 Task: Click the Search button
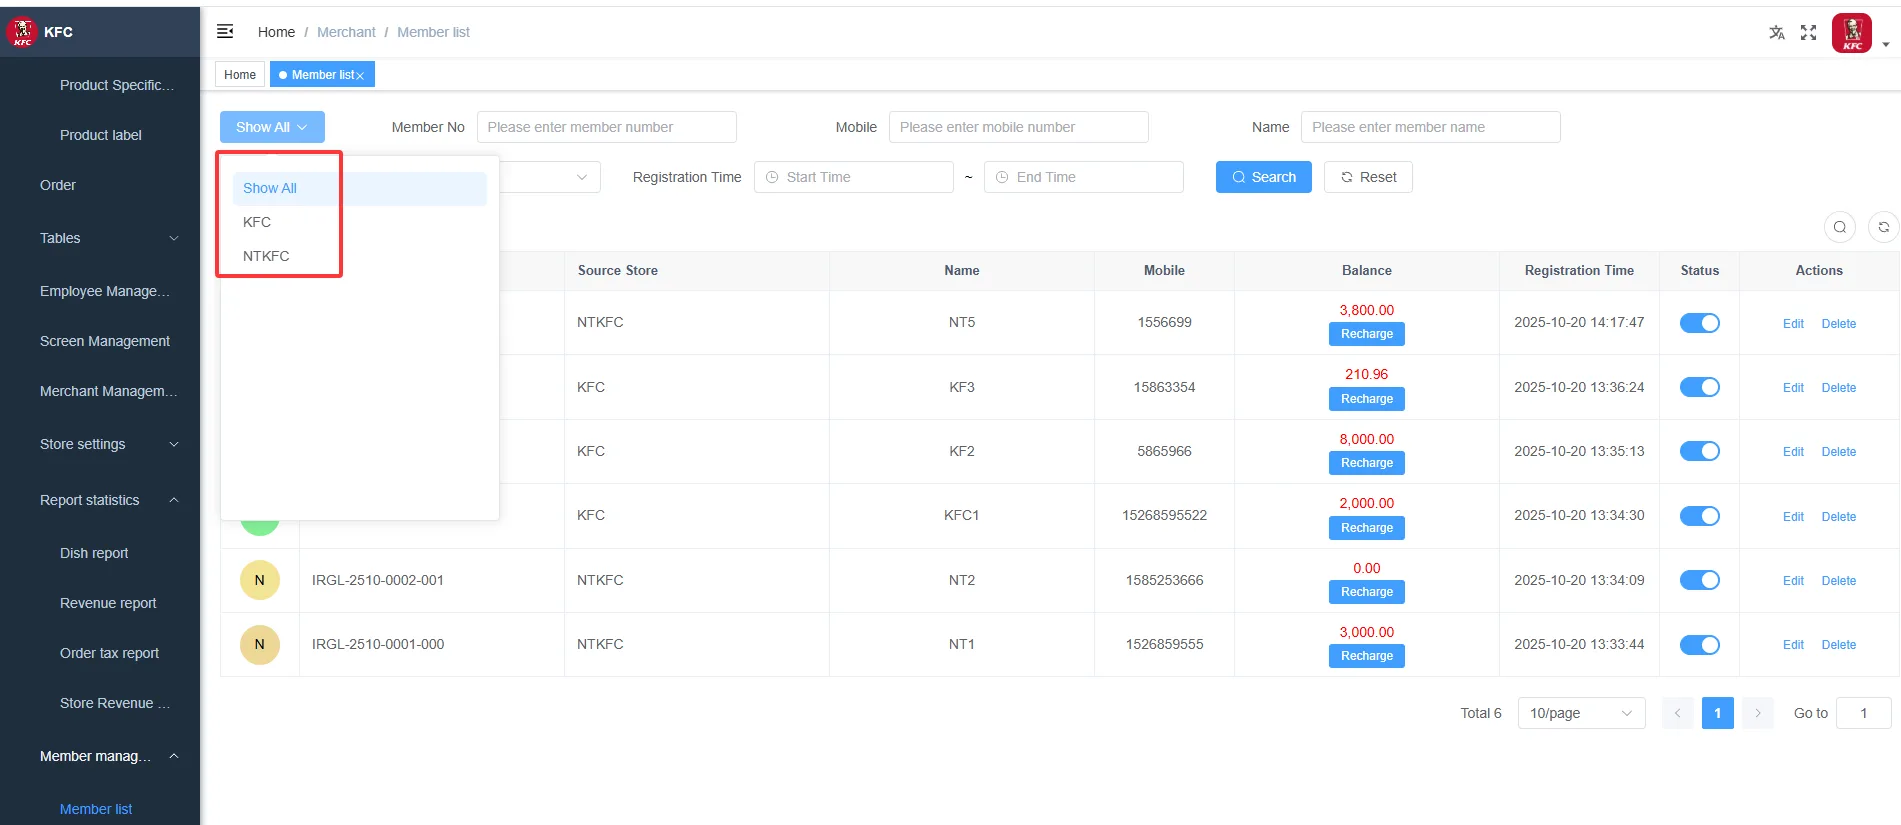[1264, 177]
